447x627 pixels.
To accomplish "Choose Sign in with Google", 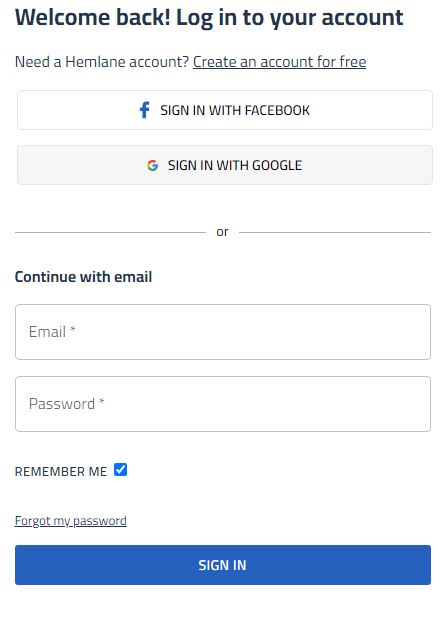I will (225, 165).
